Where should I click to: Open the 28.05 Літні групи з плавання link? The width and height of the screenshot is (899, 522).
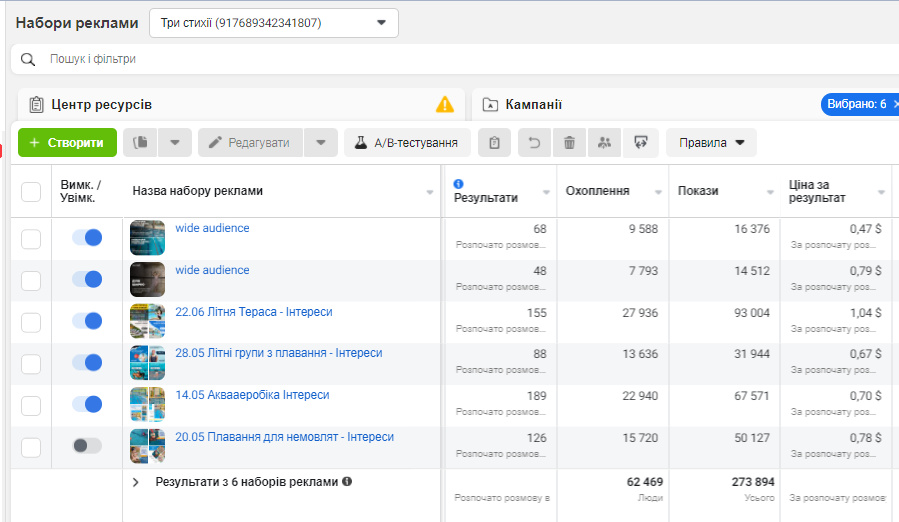(278, 353)
